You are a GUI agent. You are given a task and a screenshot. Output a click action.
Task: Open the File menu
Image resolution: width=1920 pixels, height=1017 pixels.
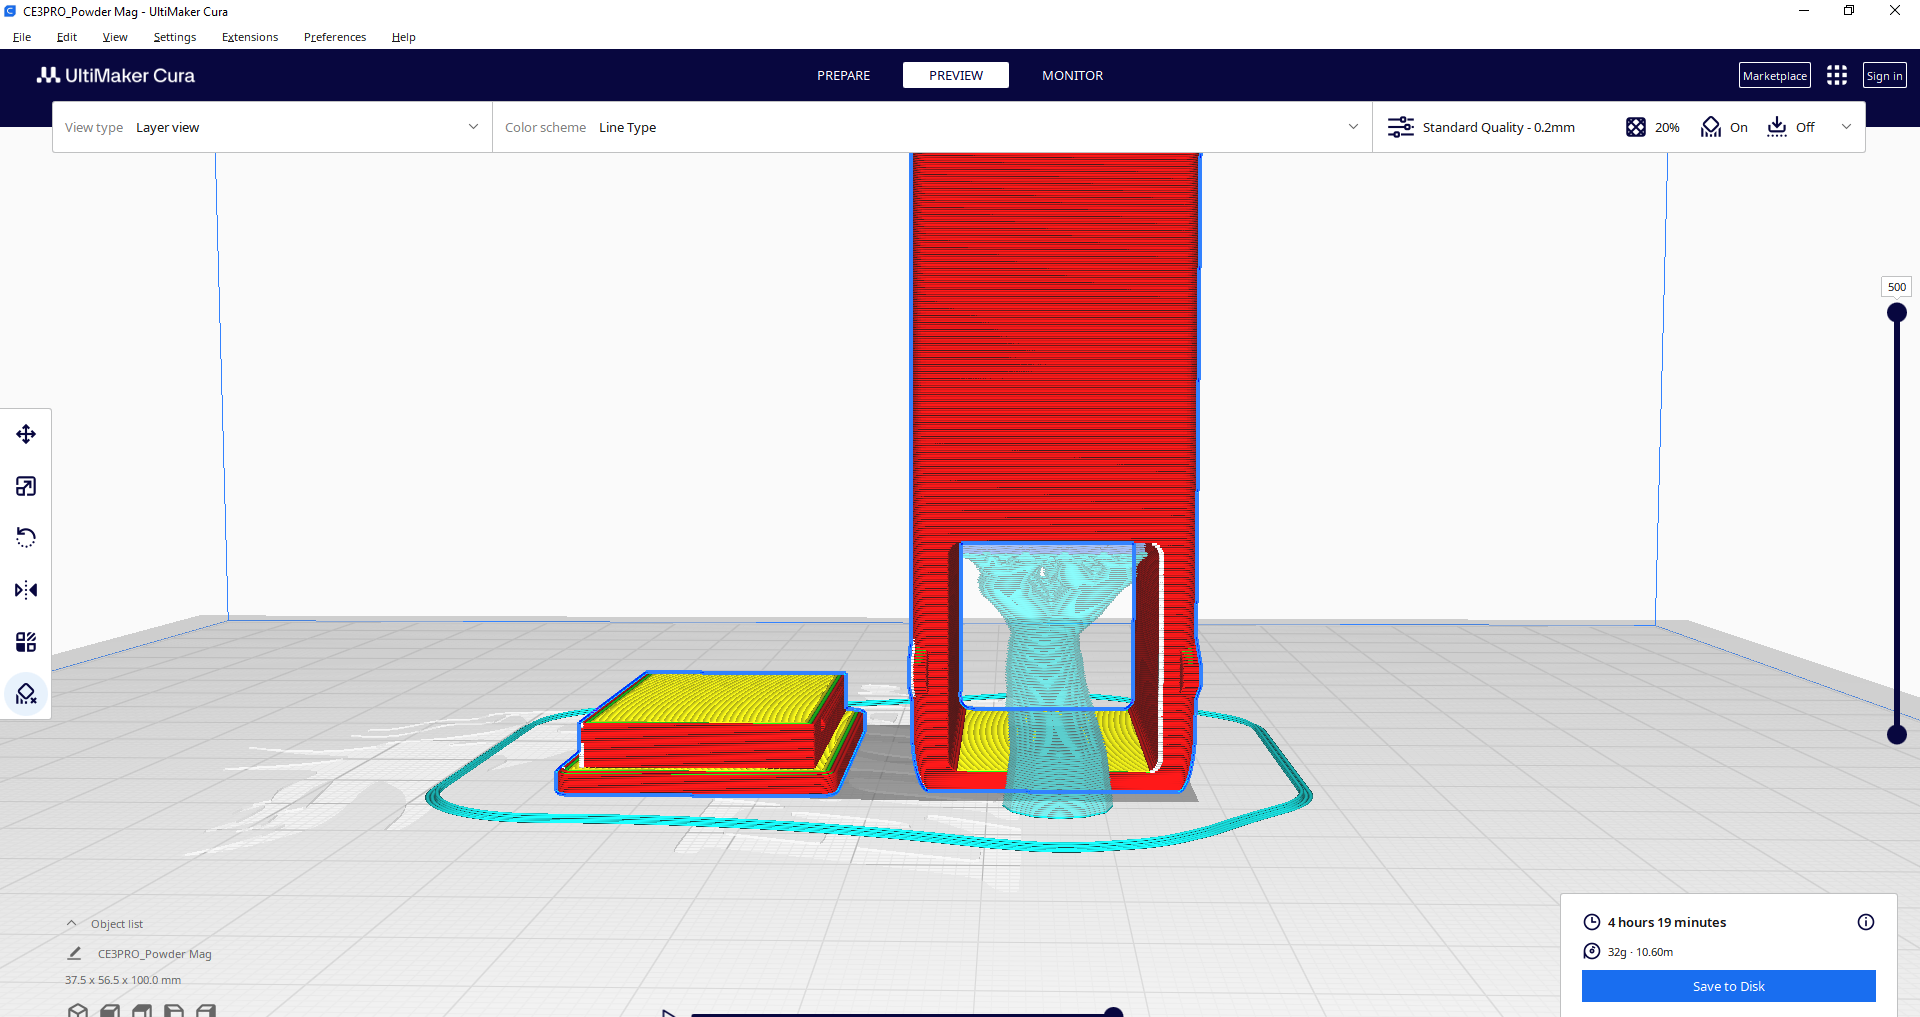pos(22,37)
